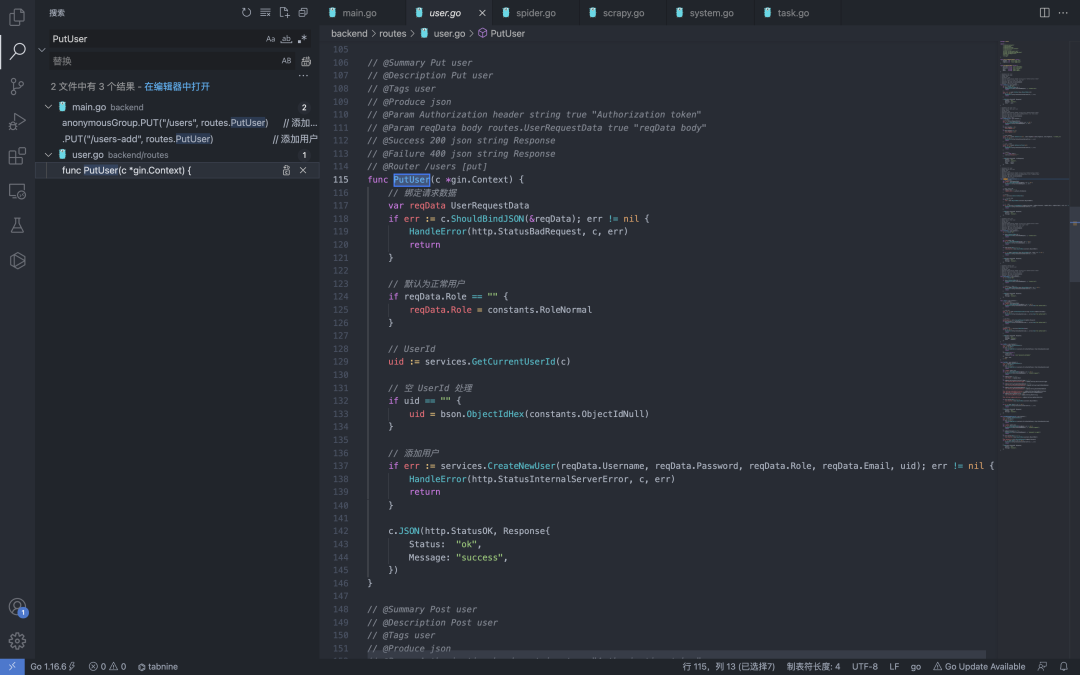Image resolution: width=1080 pixels, height=675 pixels.
Task: Toggle use regular expression option
Action: click(302, 39)
